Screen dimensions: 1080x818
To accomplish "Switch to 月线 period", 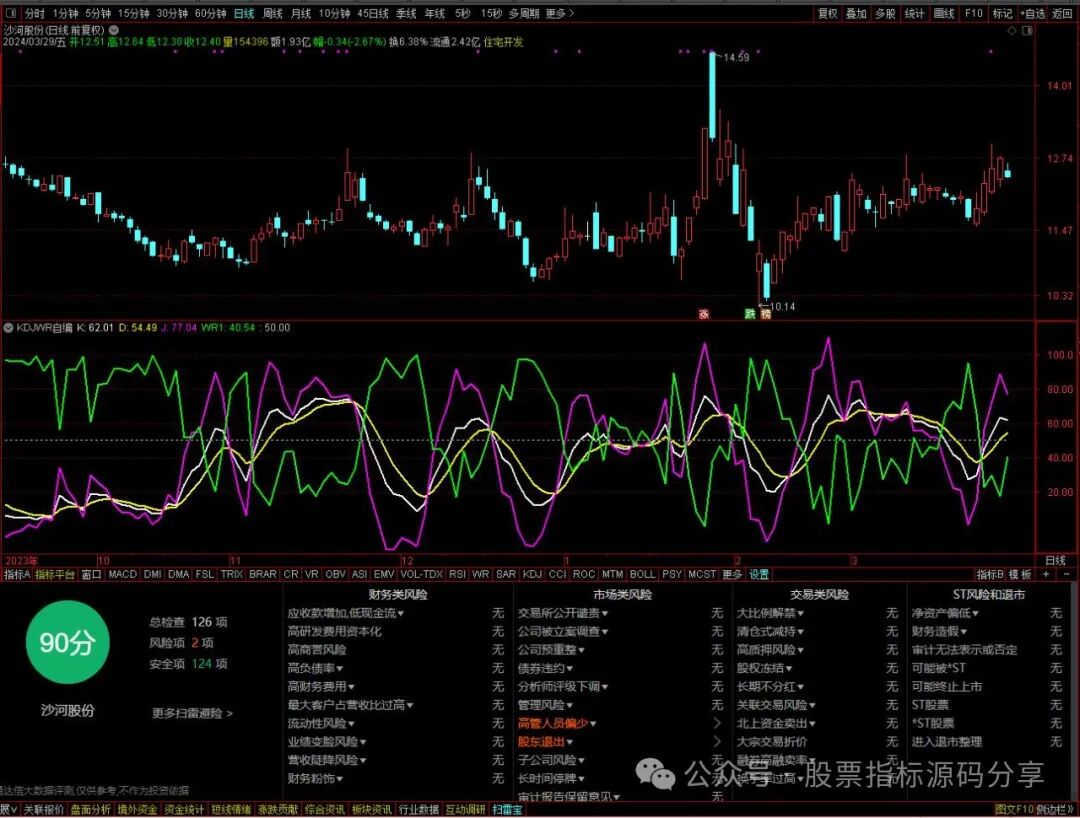I will (300, 13).
